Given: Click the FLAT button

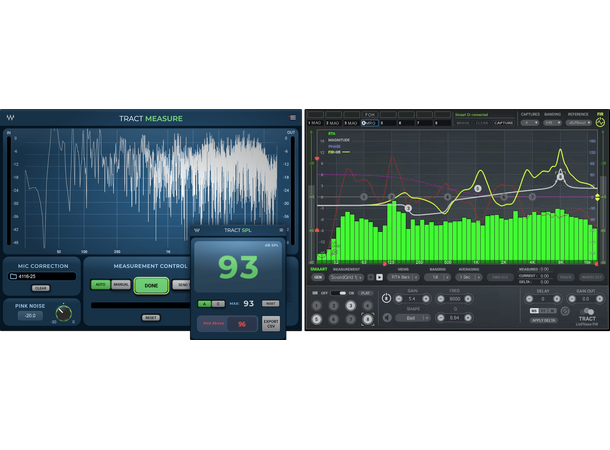Looking at the screenshot, I should (365, 293).
